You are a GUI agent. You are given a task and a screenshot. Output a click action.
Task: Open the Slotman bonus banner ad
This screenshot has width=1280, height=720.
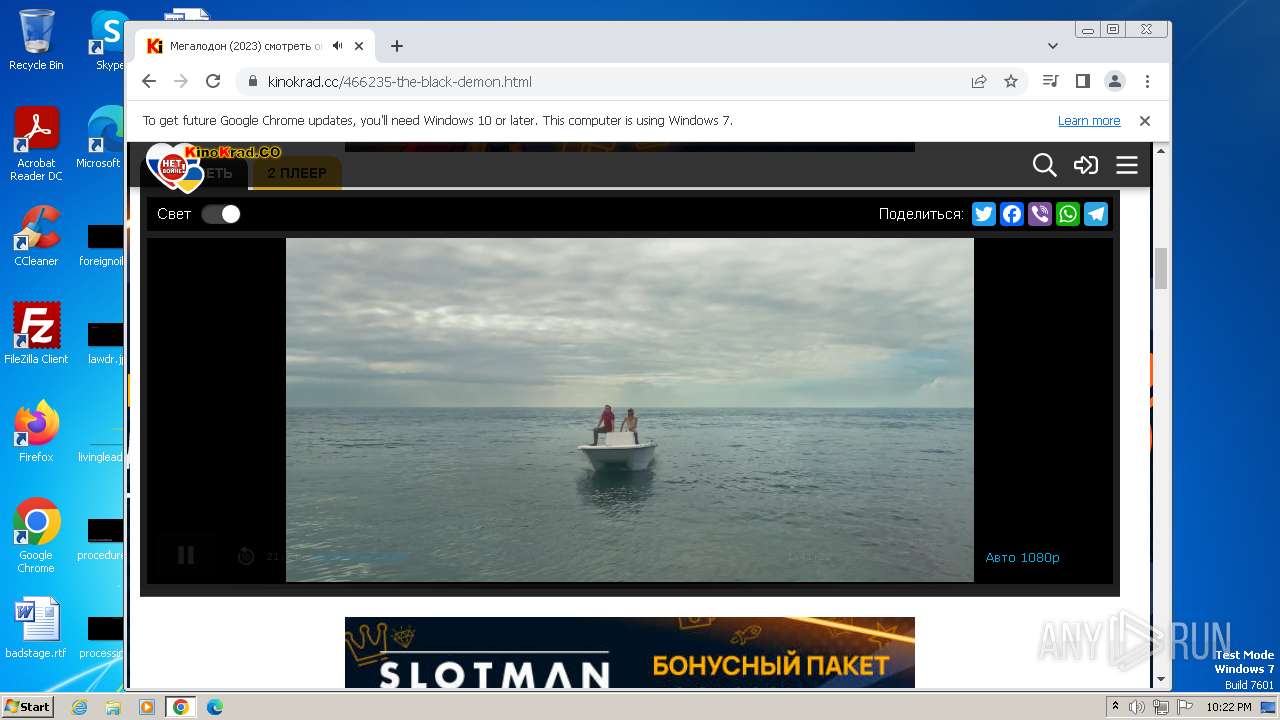click(630, 652)
